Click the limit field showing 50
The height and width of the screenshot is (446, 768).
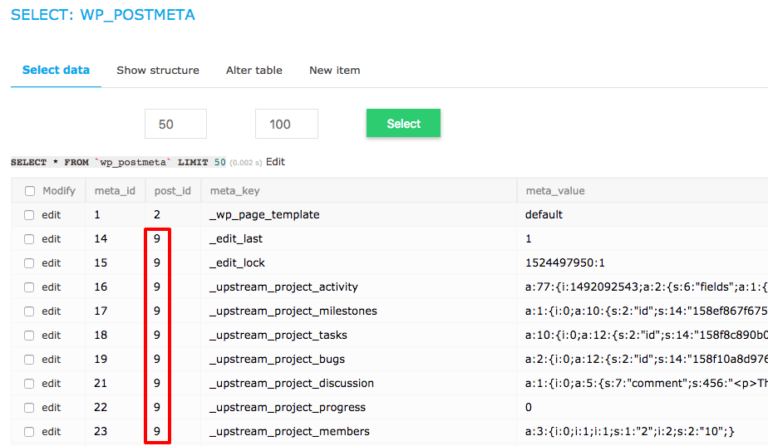[175, 124]
